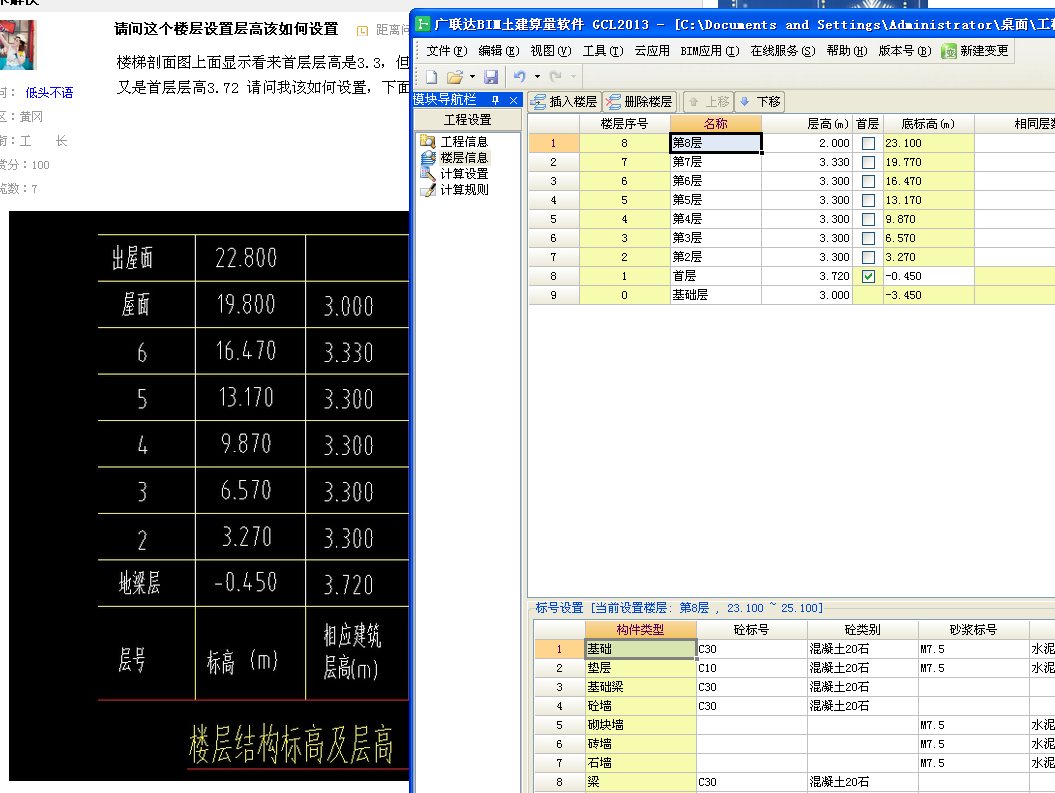The width and height of the screenshot is (1055, 793).
Task: Open the 视图(V) menu
Action: pyautogui.click(x=550, y=51)
